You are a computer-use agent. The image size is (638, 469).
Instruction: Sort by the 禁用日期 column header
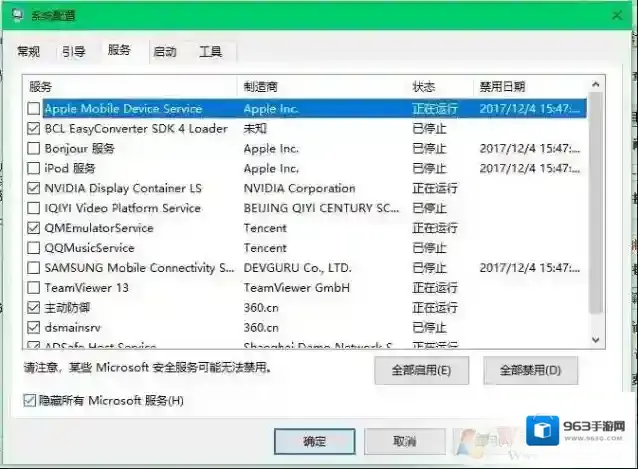coord(531,87)
